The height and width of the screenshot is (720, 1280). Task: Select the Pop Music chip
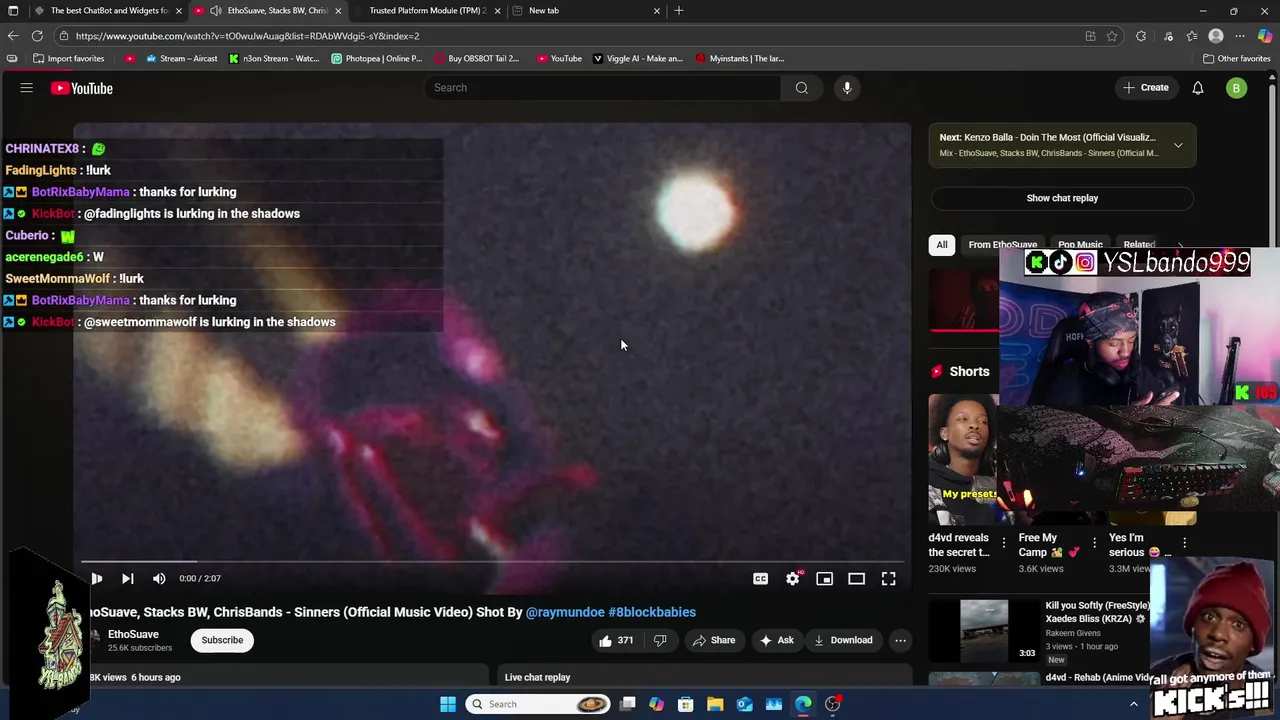pyautogui.click(x=1080, y=245)
